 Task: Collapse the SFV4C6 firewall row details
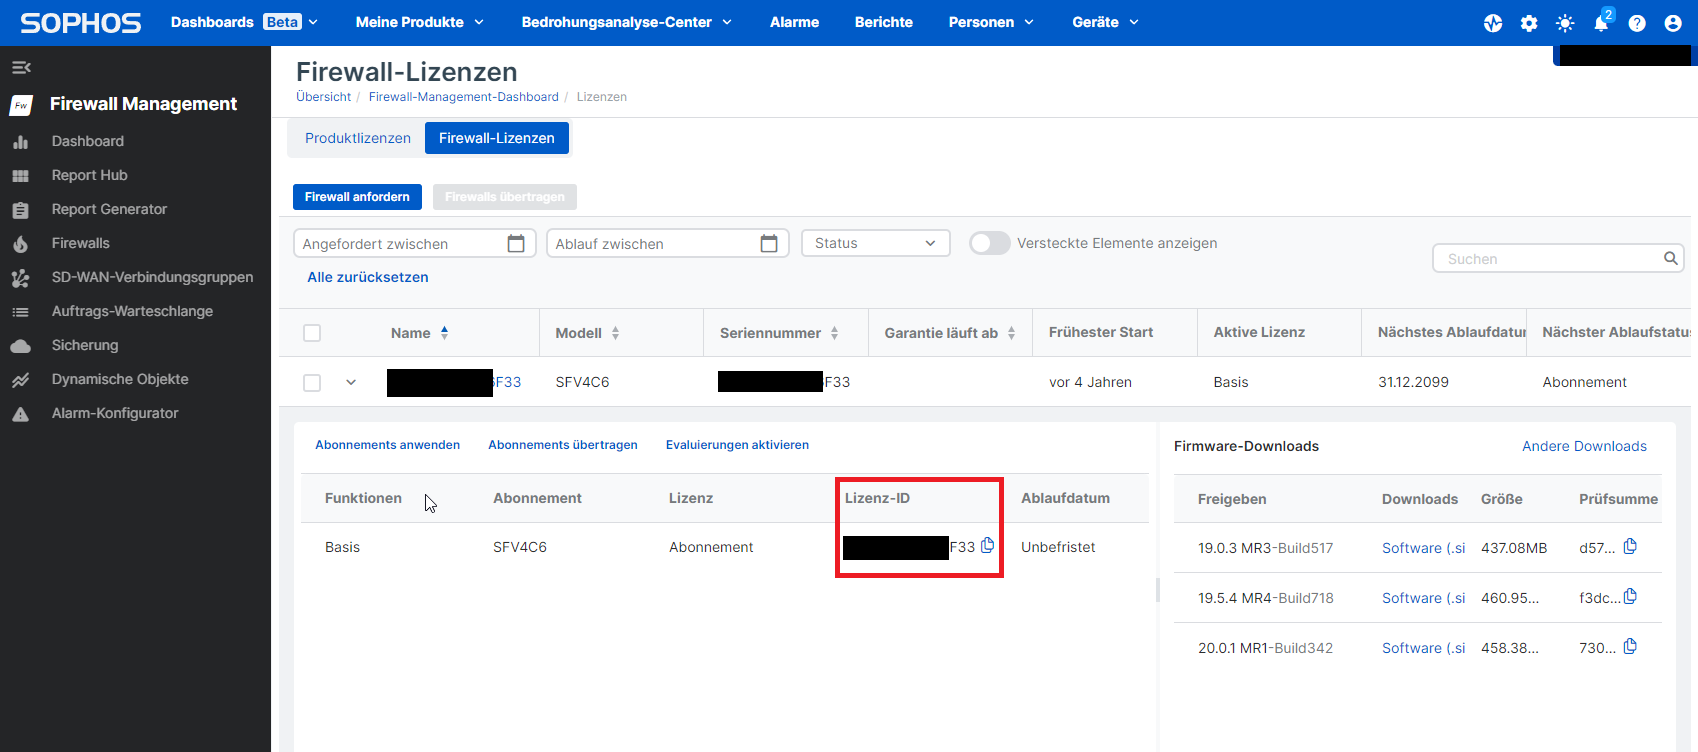tap(351, 382)
